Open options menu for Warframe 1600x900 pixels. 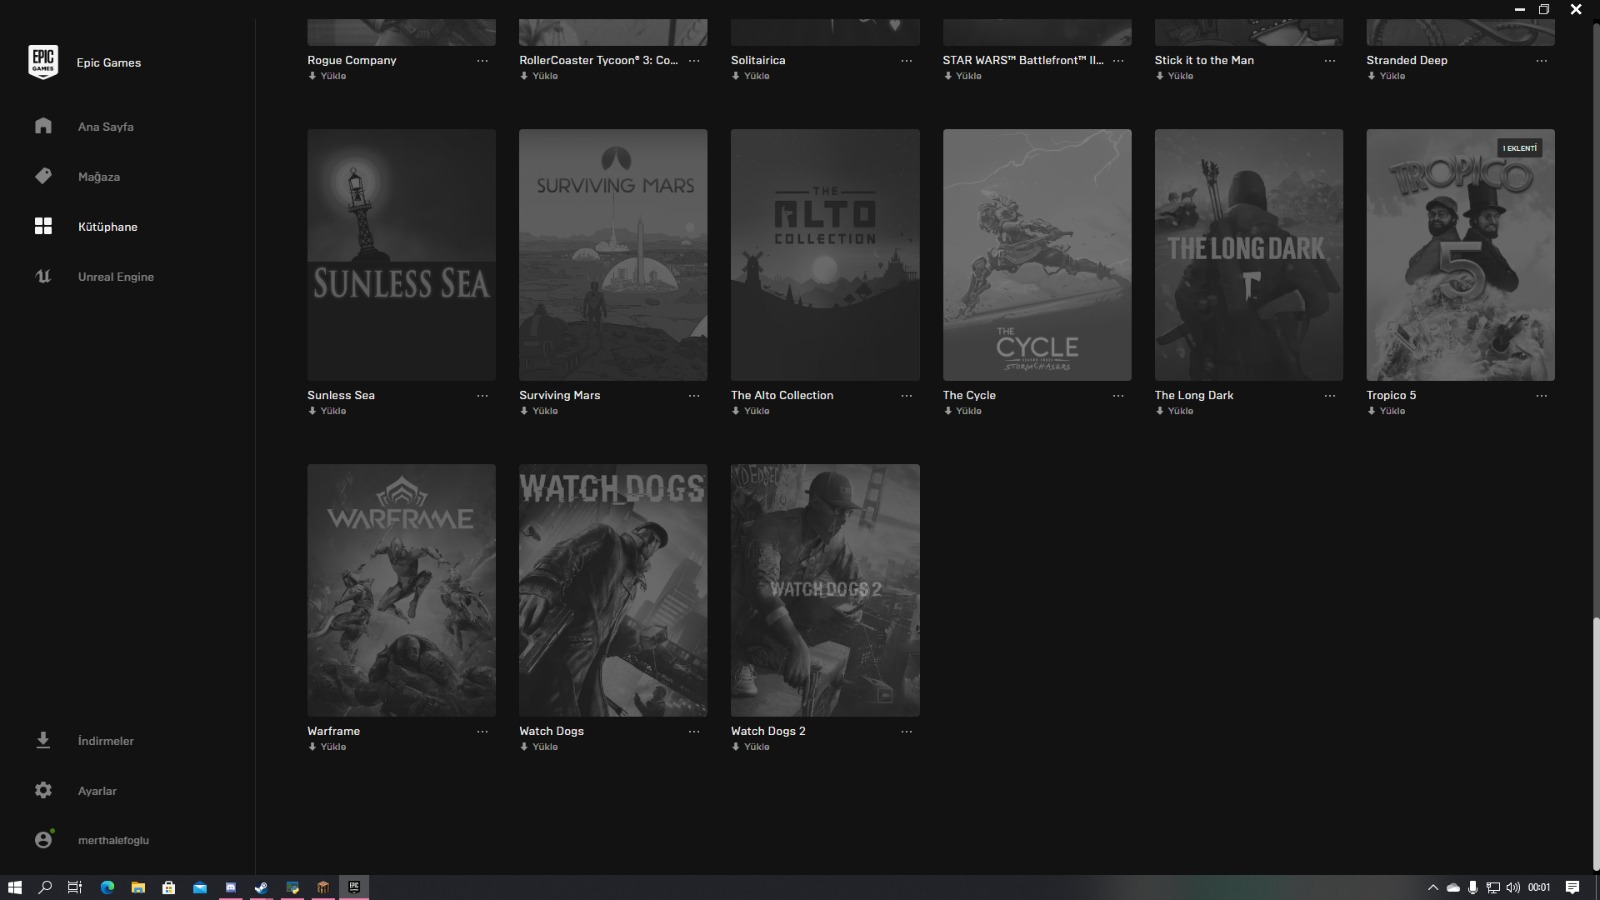482,732
